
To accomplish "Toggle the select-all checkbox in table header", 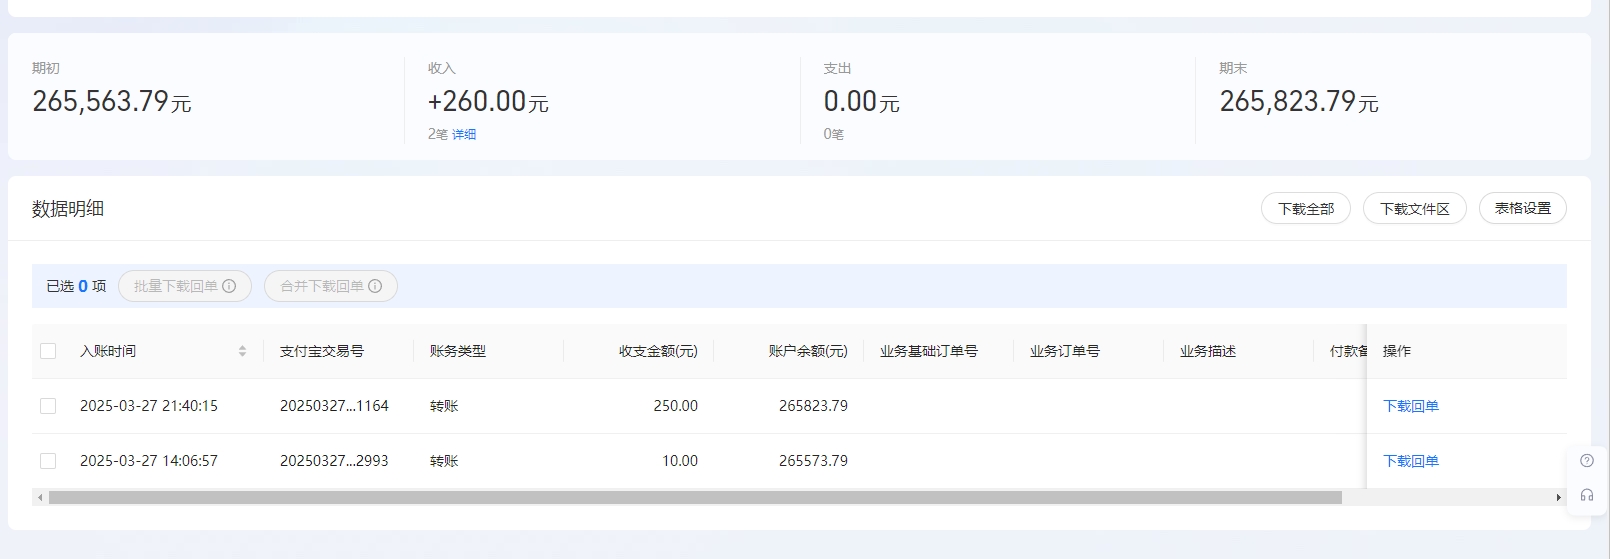I will click(48, 351).
